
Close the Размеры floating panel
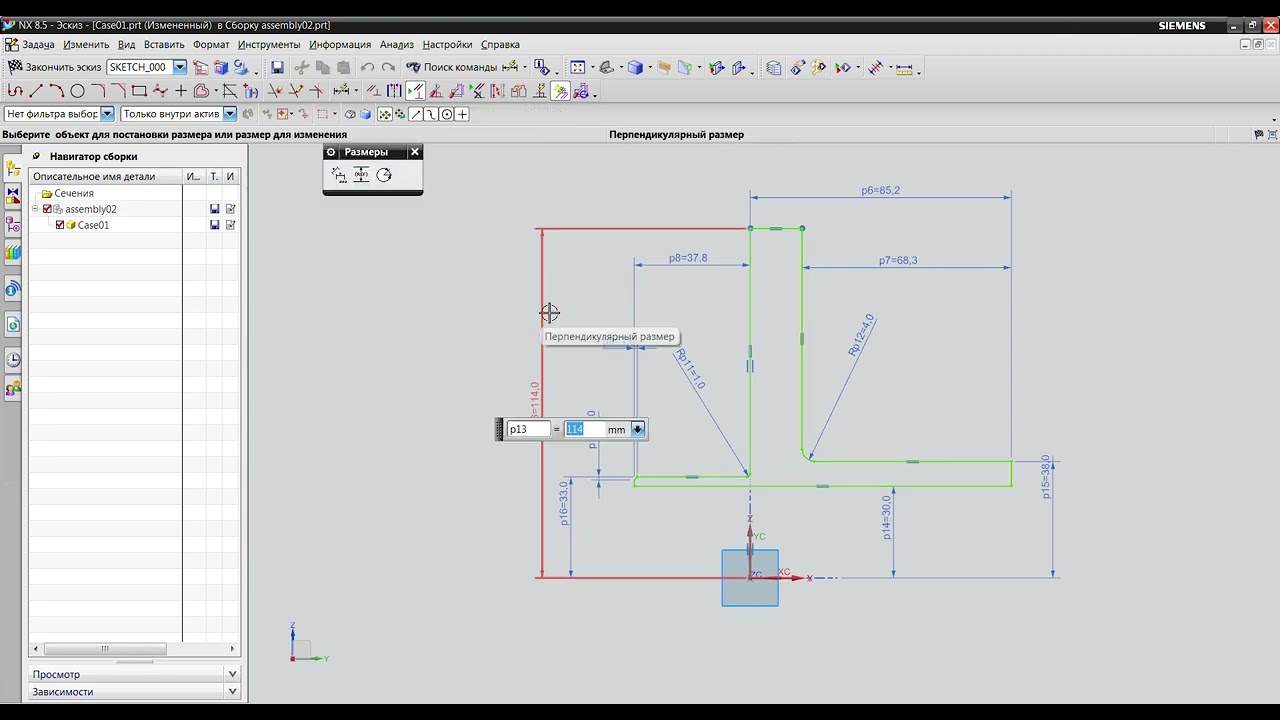[x=415, y=152]
